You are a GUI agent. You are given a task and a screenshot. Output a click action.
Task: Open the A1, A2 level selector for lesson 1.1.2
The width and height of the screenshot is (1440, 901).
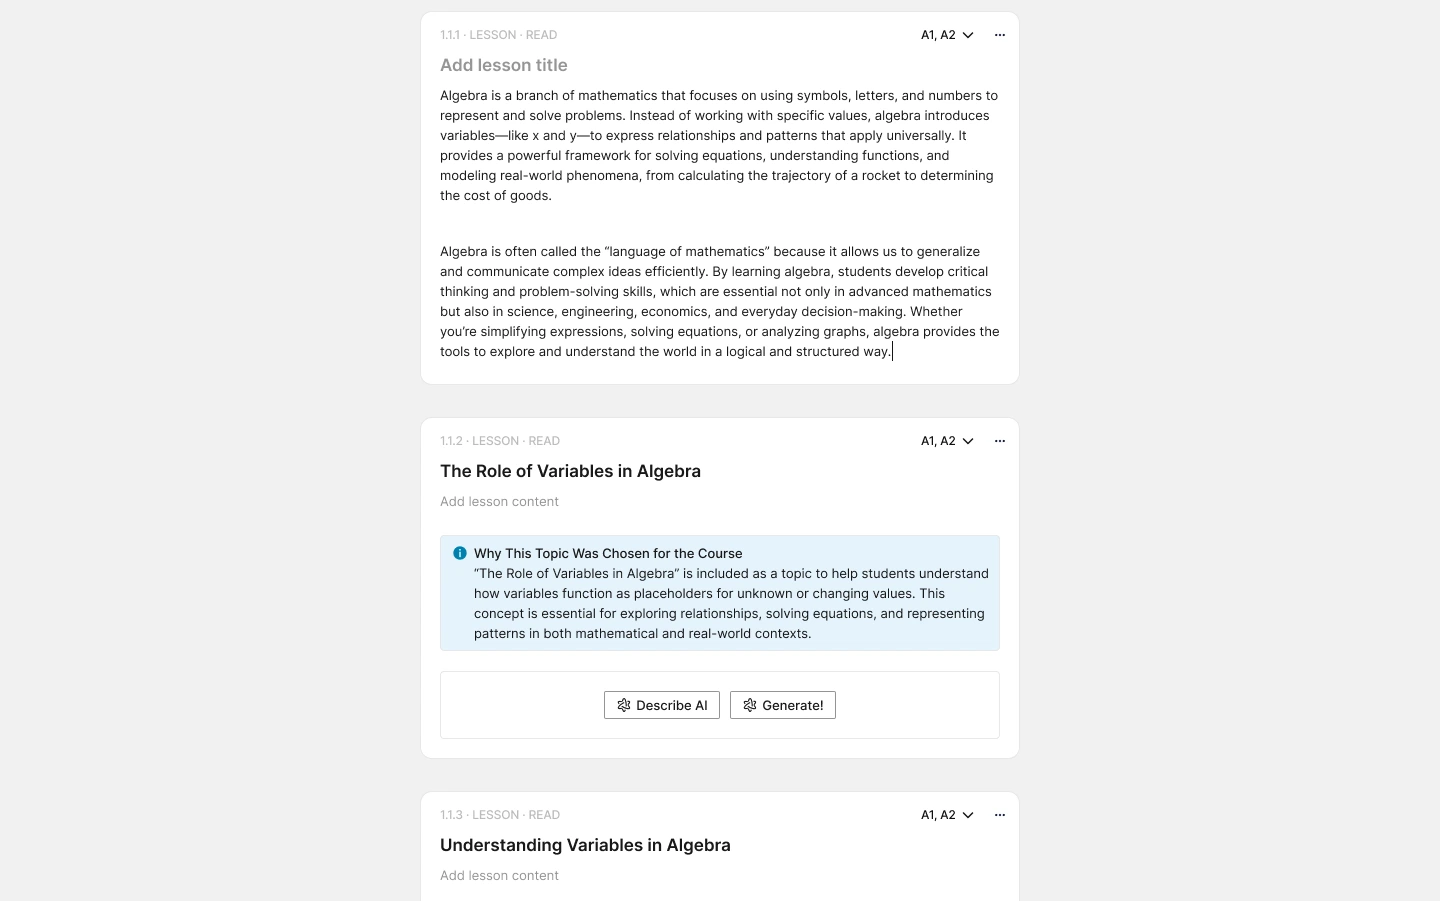(947, 441)
